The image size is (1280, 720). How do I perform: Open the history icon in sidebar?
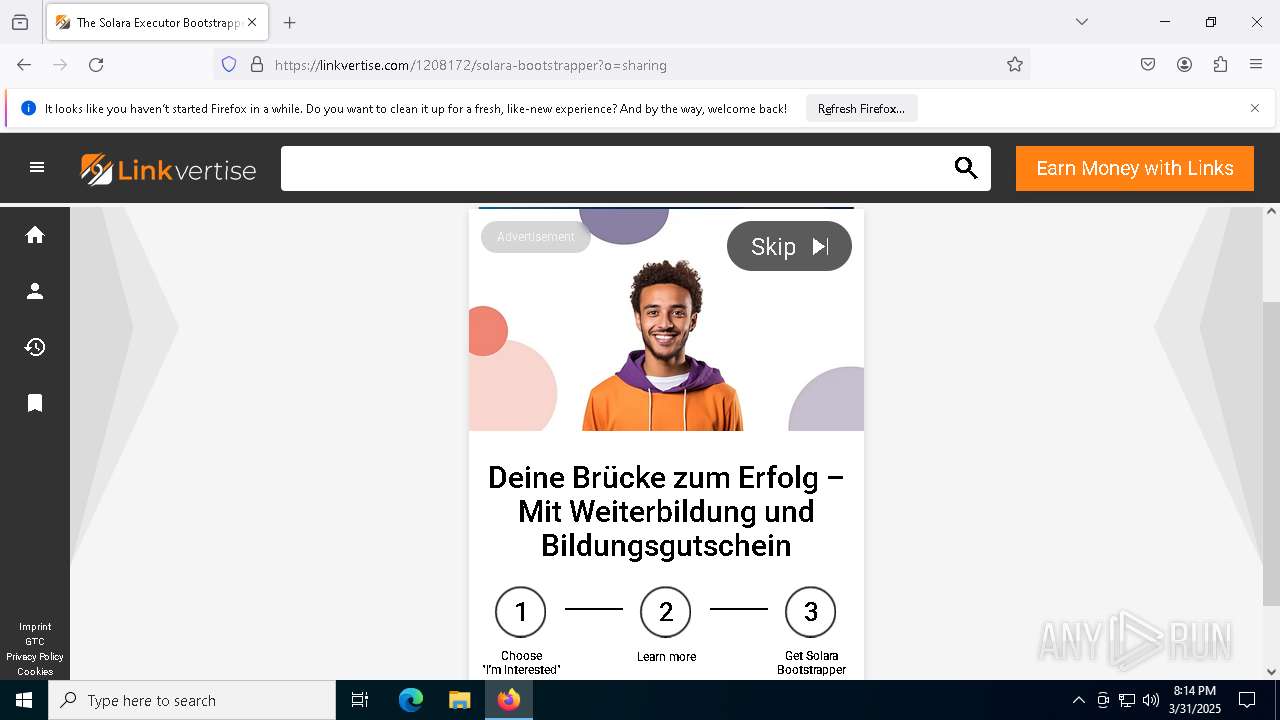(x=35, y=347)
